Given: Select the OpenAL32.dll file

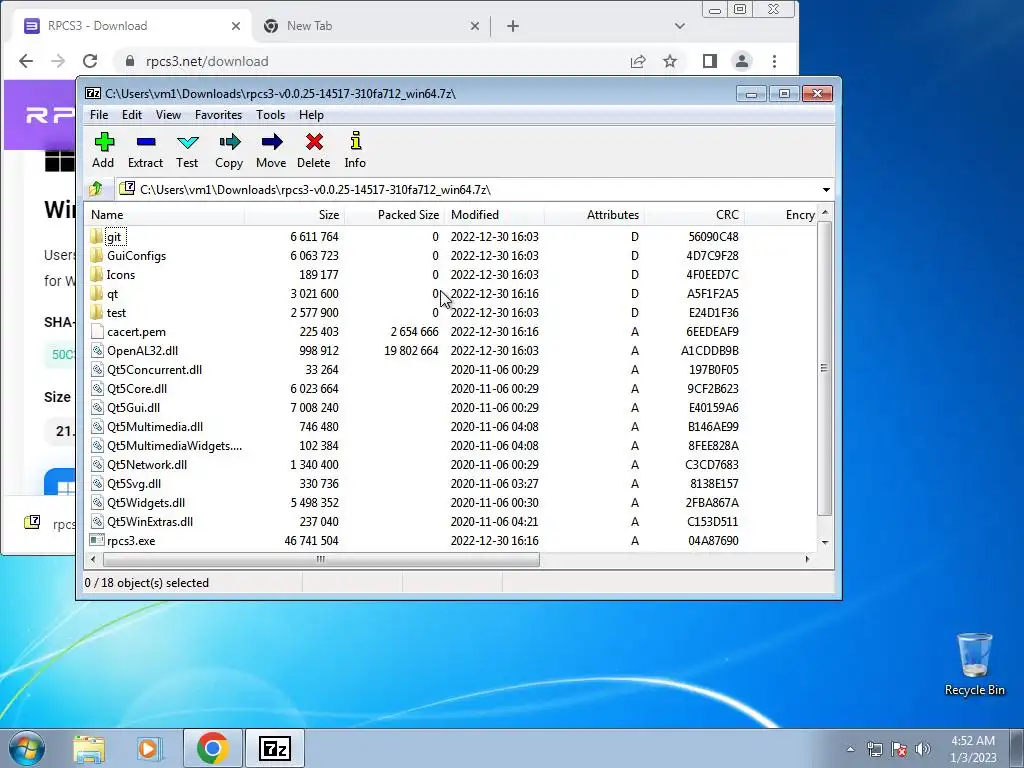Looking at the screenshot, I should click(x=142, y=351).
